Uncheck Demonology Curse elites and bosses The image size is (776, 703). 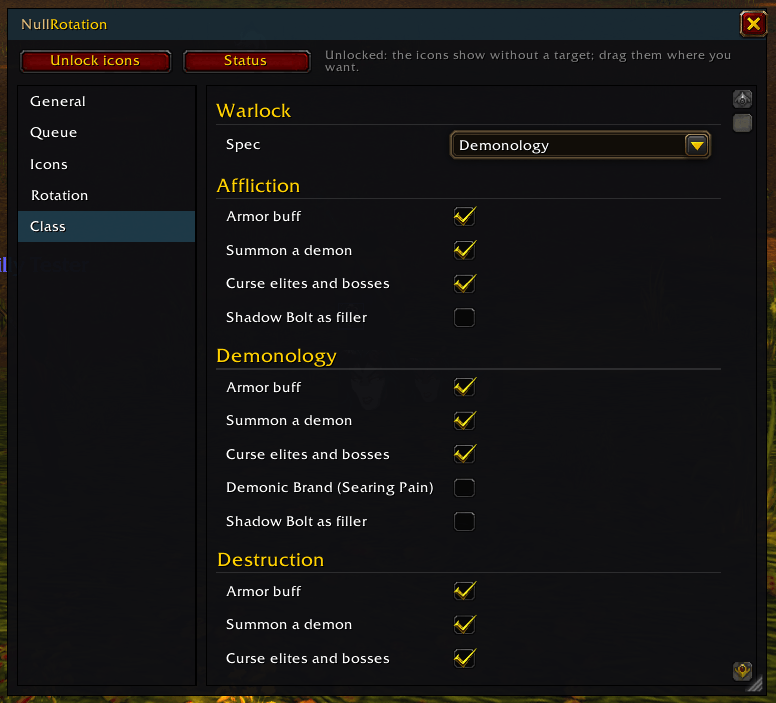pos(464,454)
